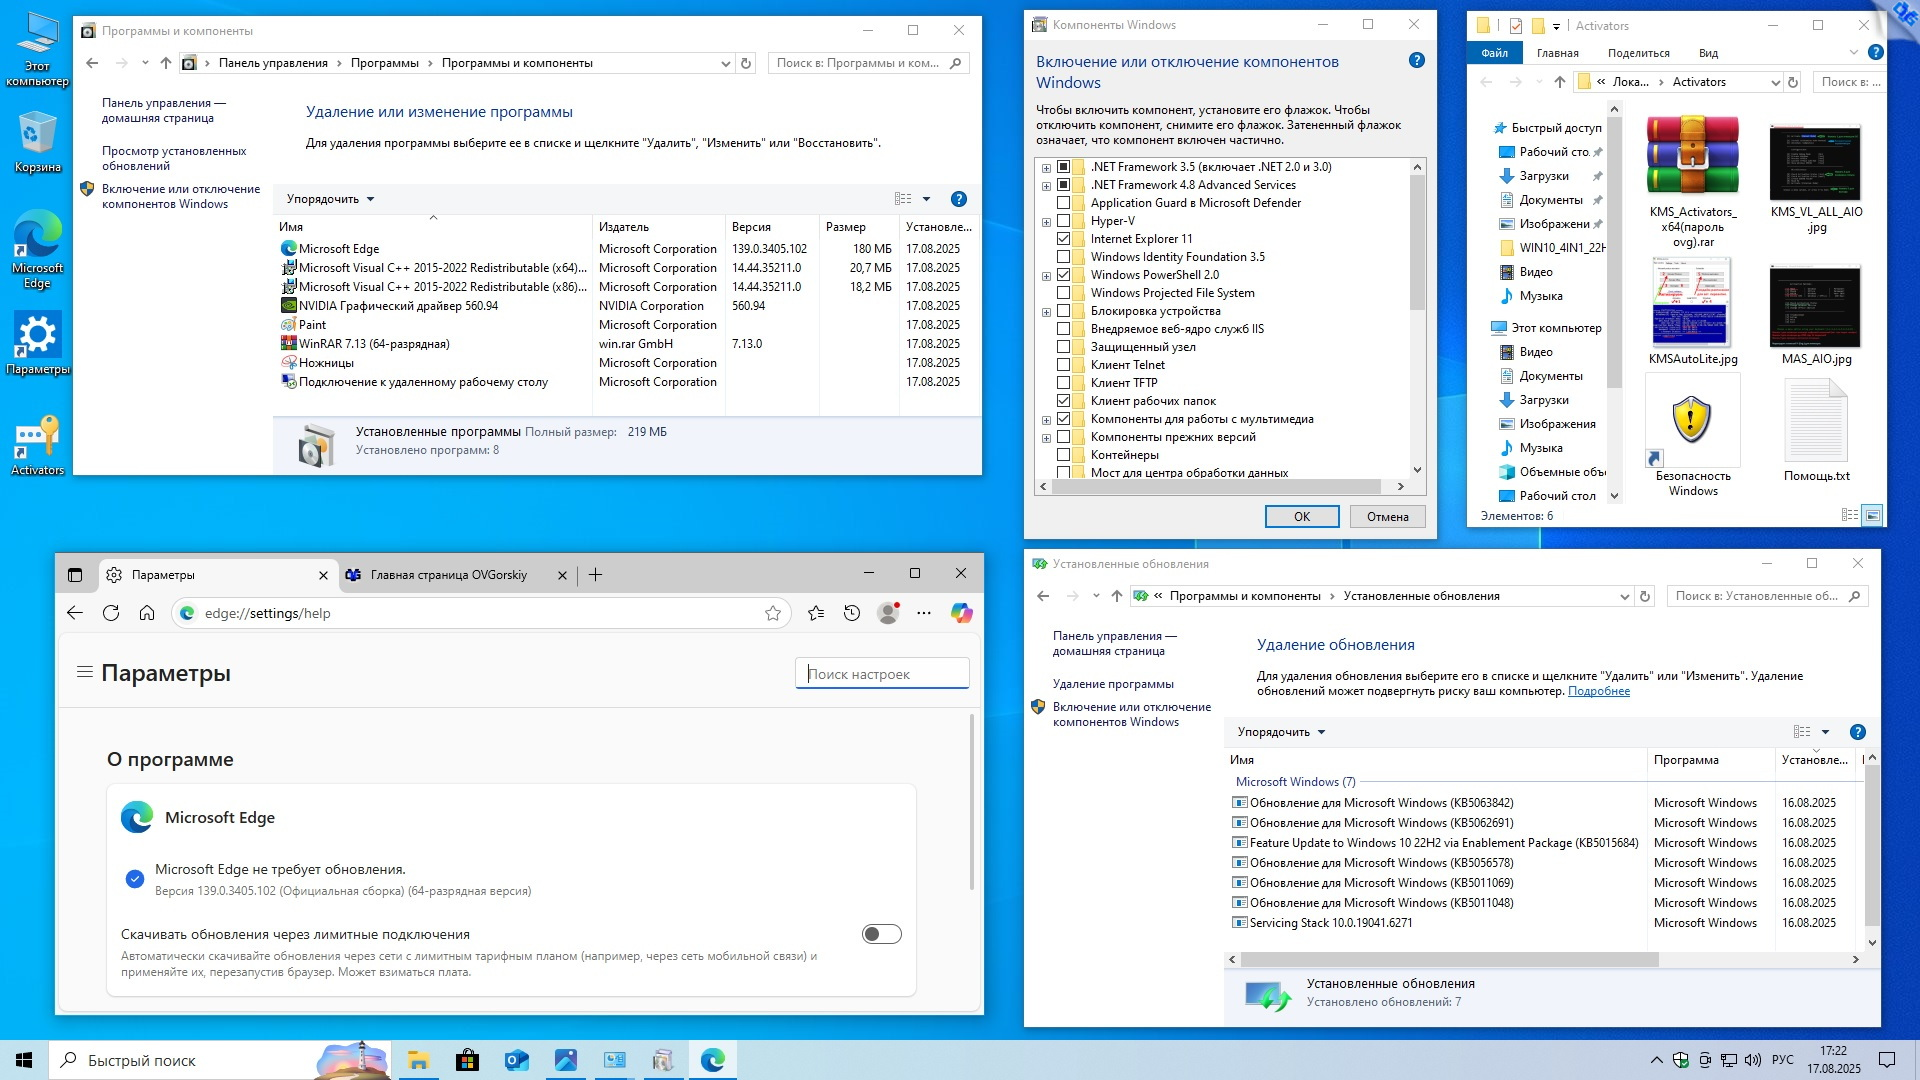The height and width of the screenshot is (1080, 1920).
Task: Expand .NET Framework 3.5 tree node
Action: (x=1046, y=168)
